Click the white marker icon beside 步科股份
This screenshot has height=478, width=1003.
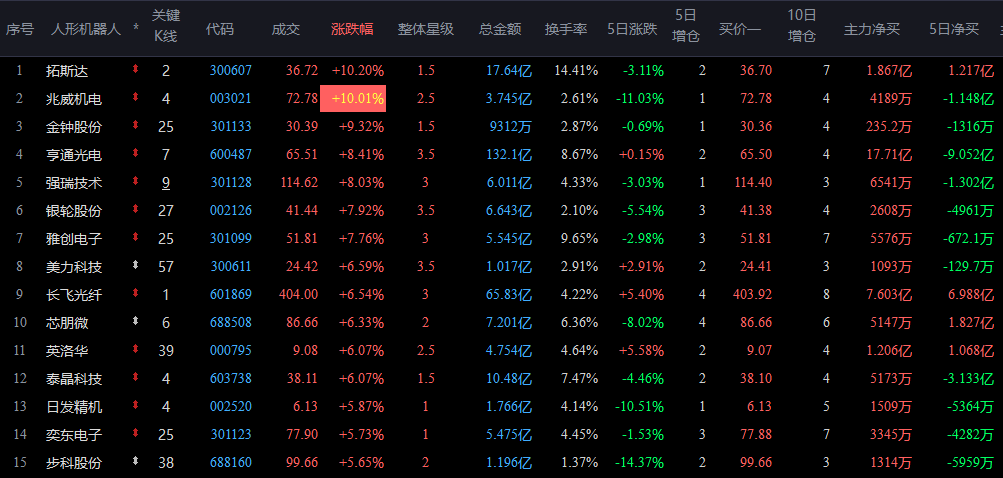[135, 462]
